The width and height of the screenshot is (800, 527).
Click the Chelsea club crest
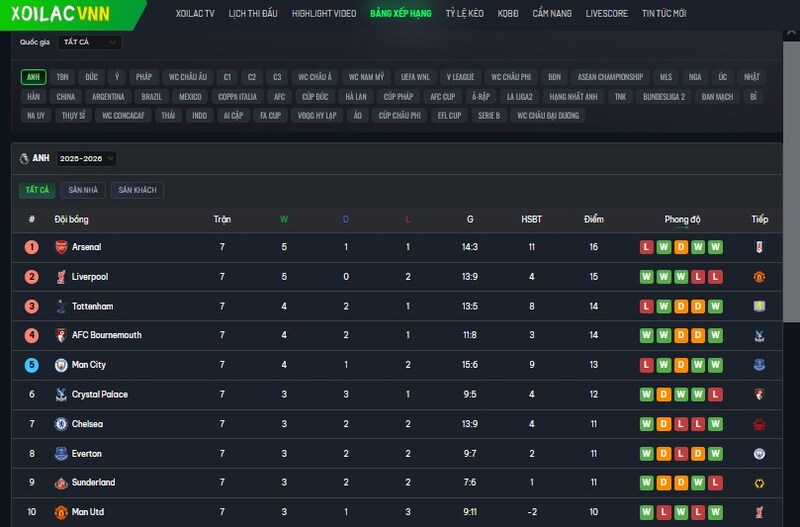point(60,424)
